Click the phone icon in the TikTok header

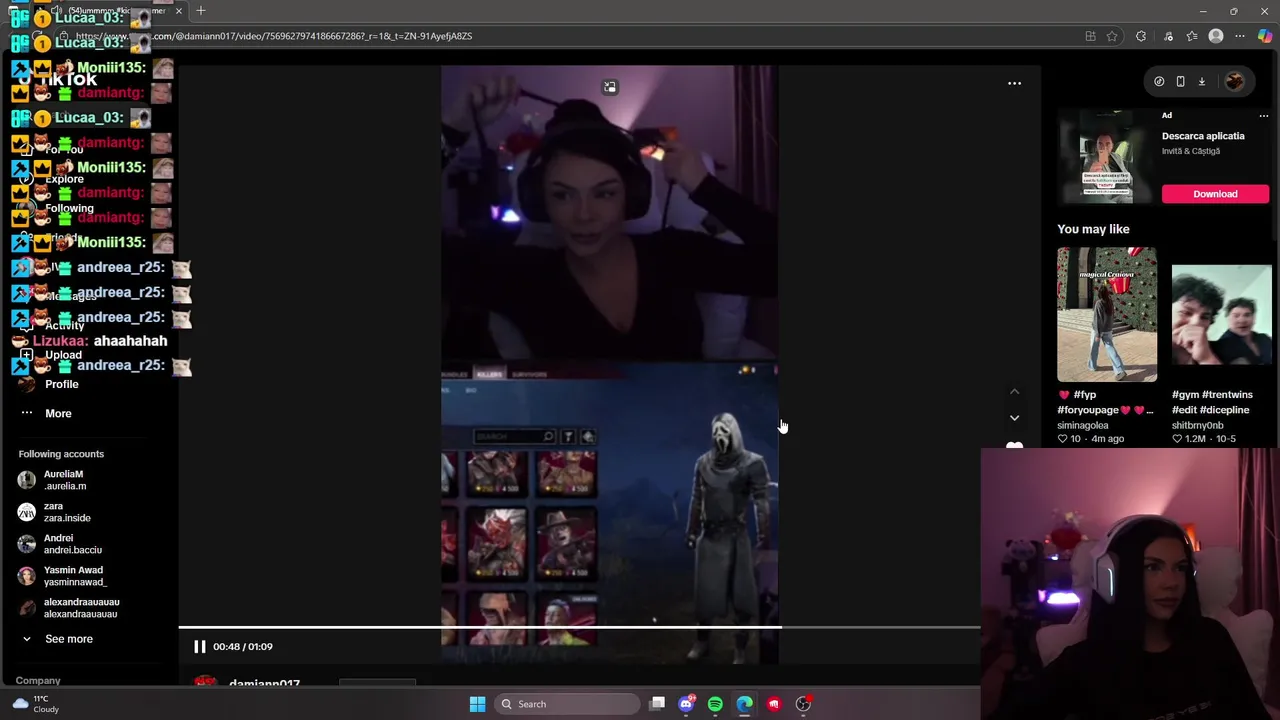coord(1180,82)
